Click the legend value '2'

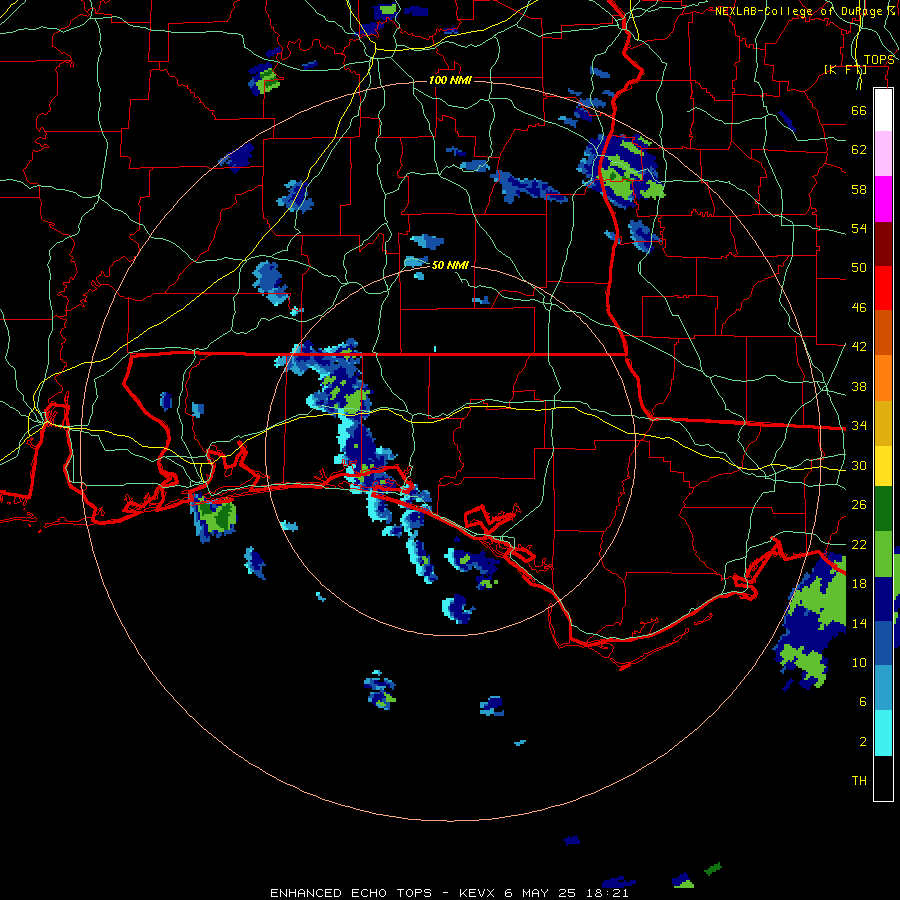[863, 741]
